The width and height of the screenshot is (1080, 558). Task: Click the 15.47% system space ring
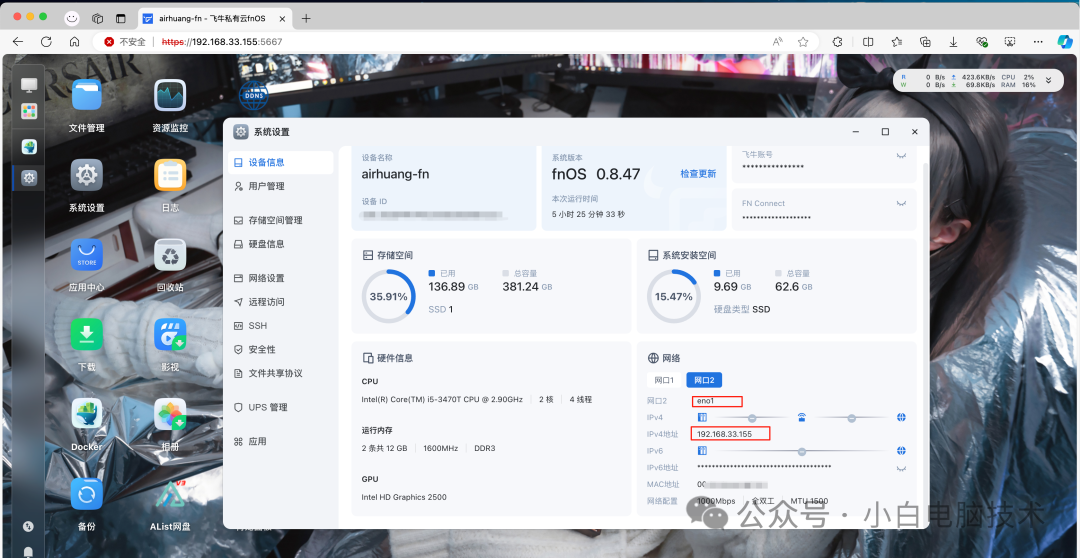(x=674, y=296)
